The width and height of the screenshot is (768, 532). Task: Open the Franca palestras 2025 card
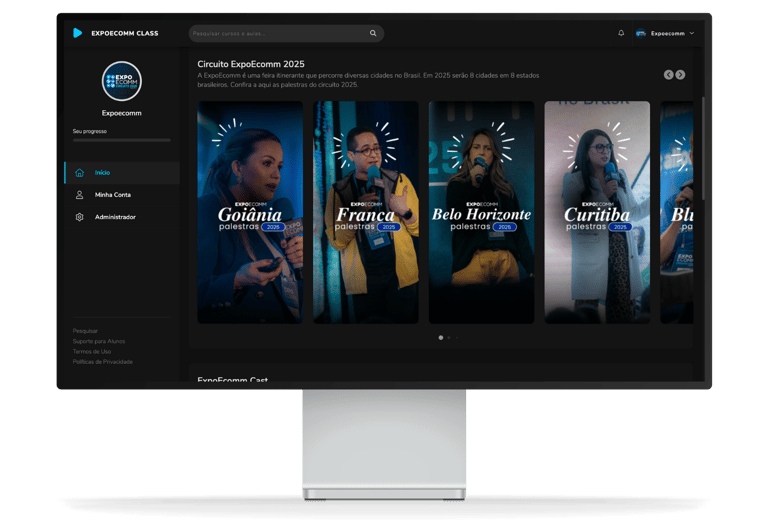366,212
